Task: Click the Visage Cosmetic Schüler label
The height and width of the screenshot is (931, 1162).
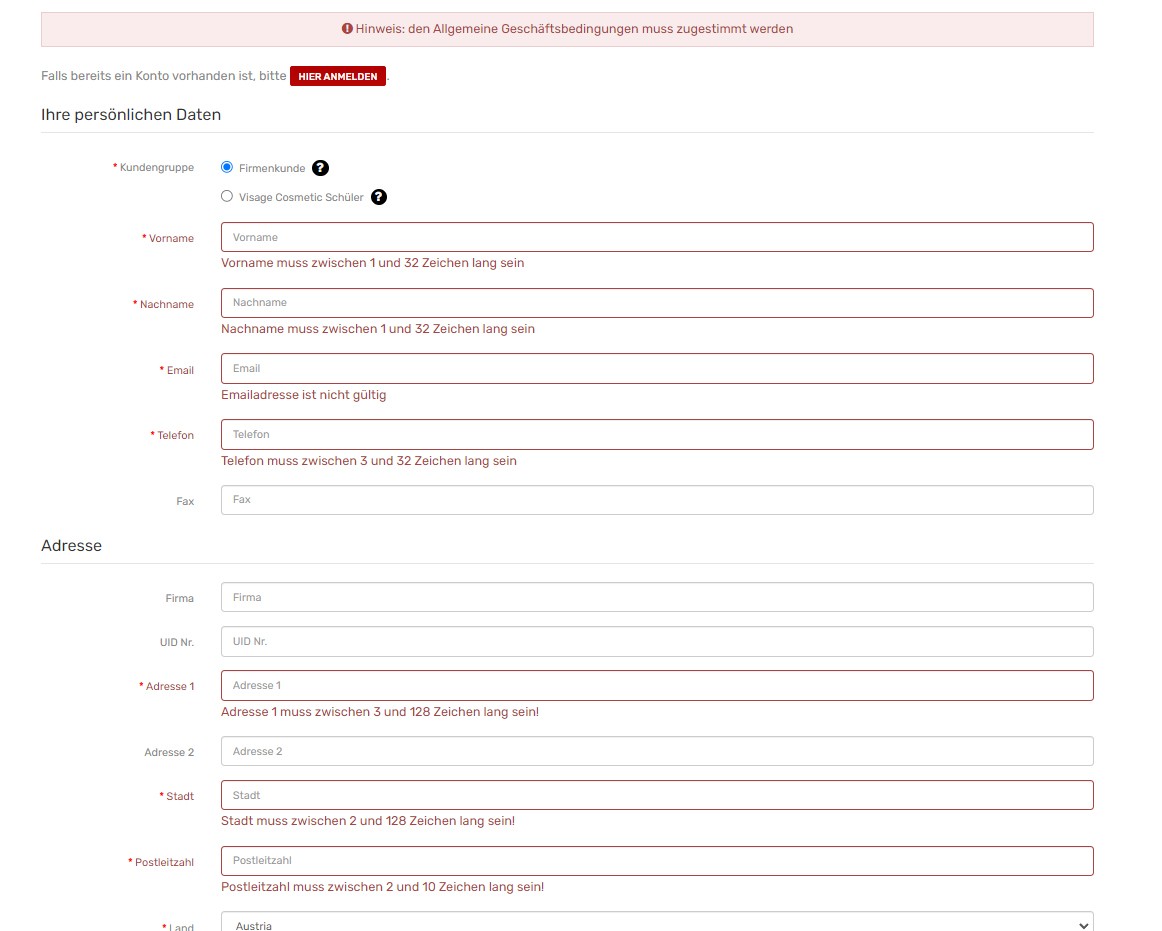Action: coord(301,198)
